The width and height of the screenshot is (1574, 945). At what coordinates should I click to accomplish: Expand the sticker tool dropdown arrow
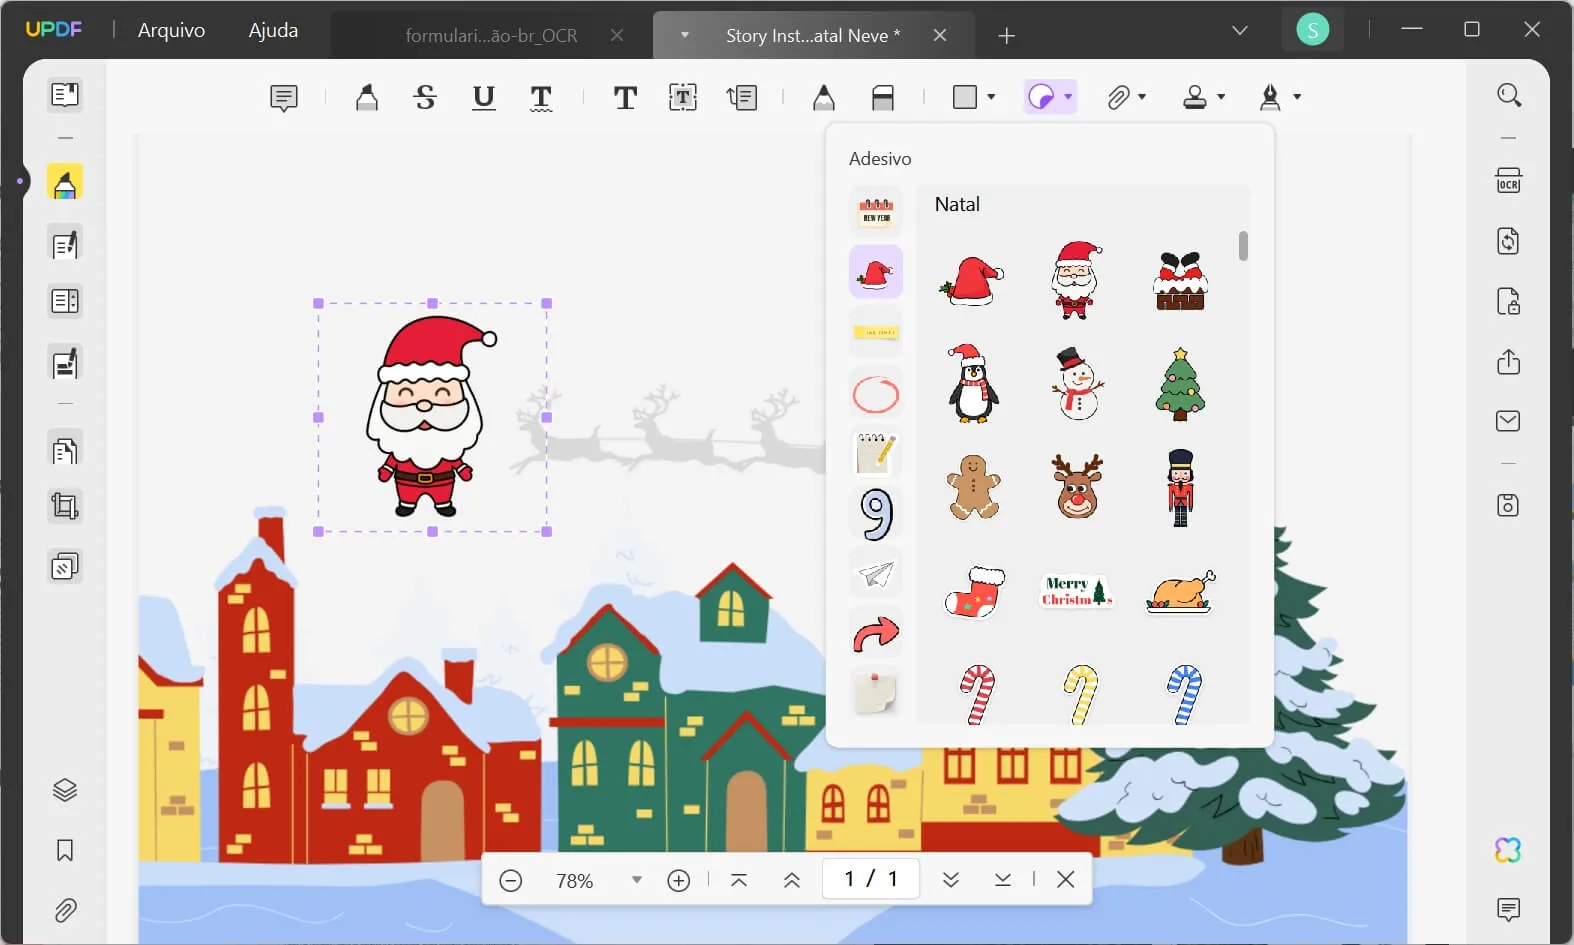click(x=1068, y=97)
